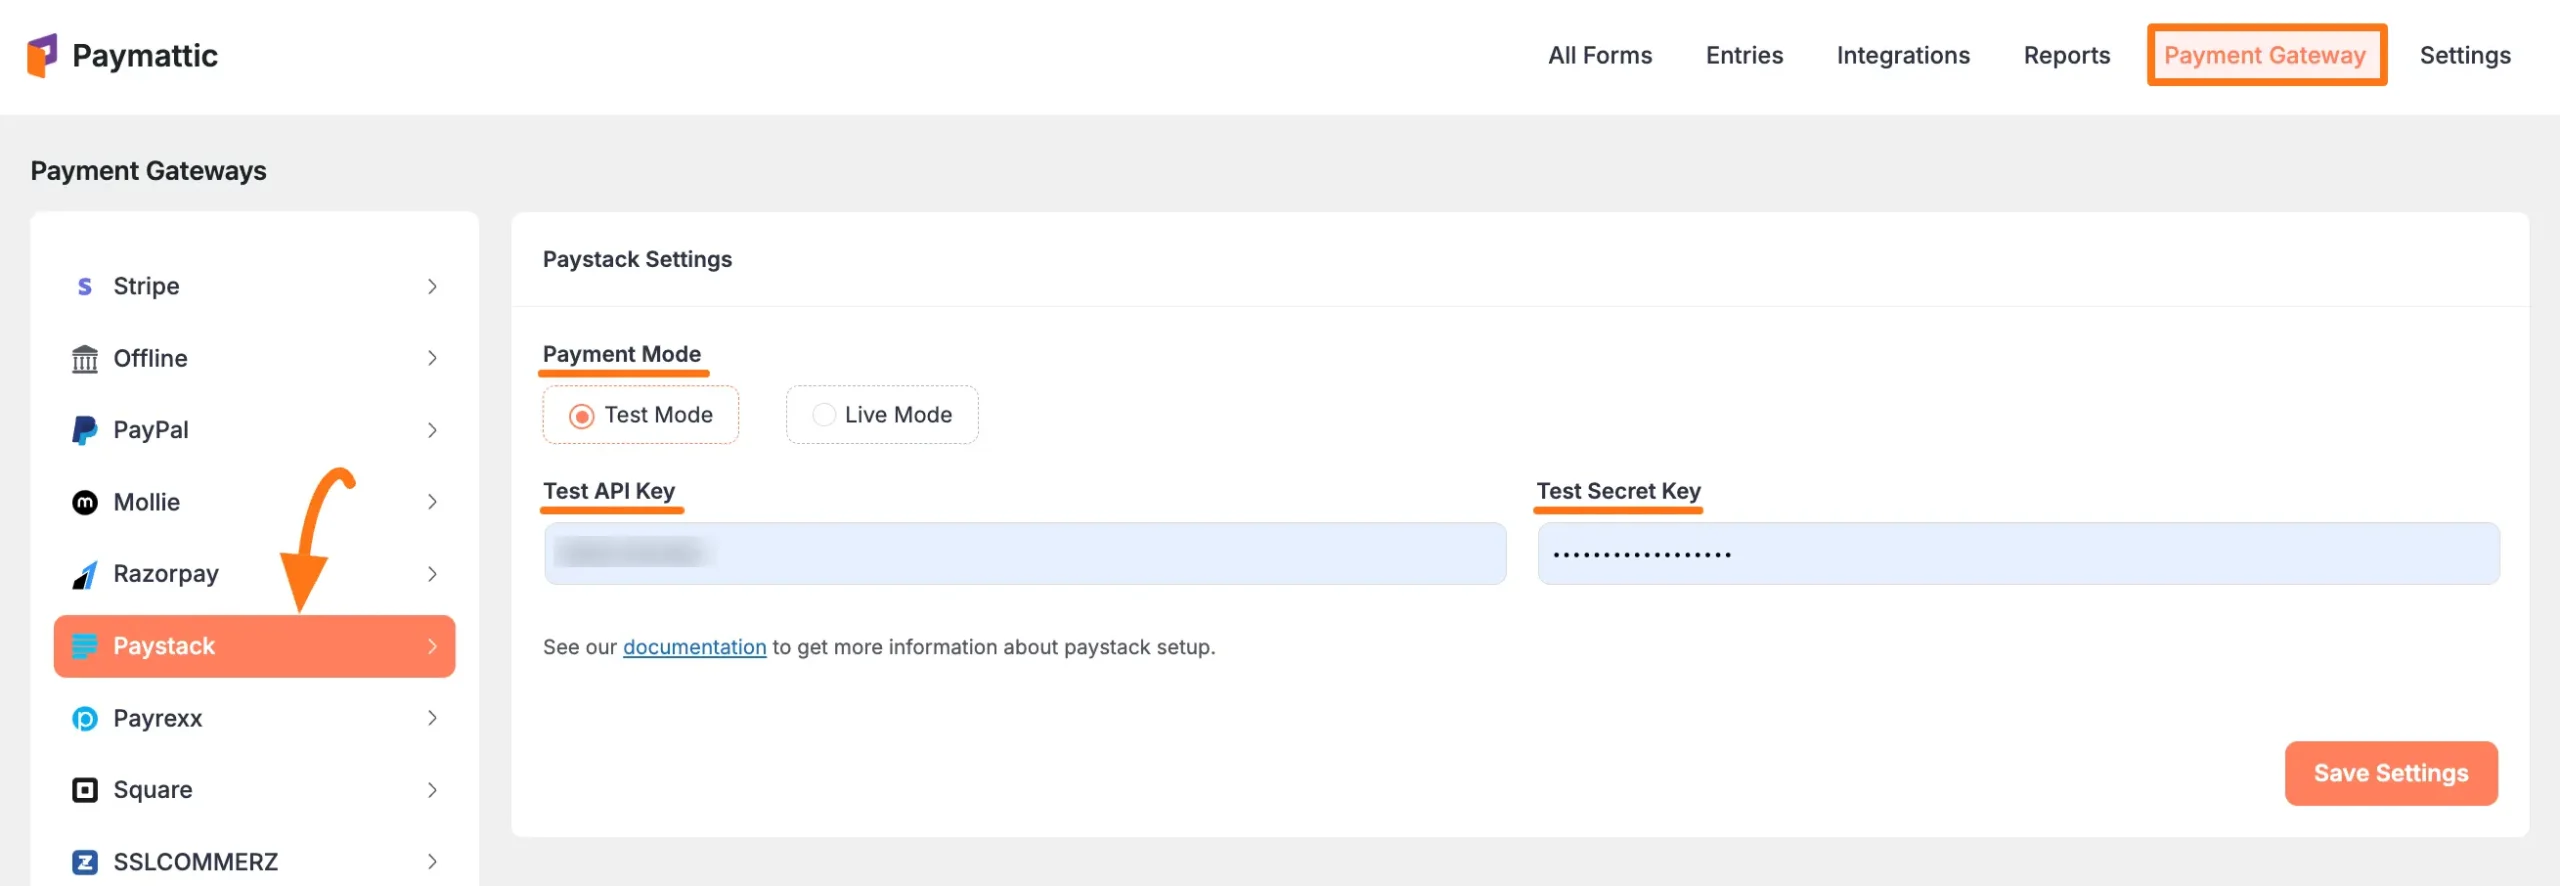
Task: Expand the PayPal row chevron
Action: (432, 430)
